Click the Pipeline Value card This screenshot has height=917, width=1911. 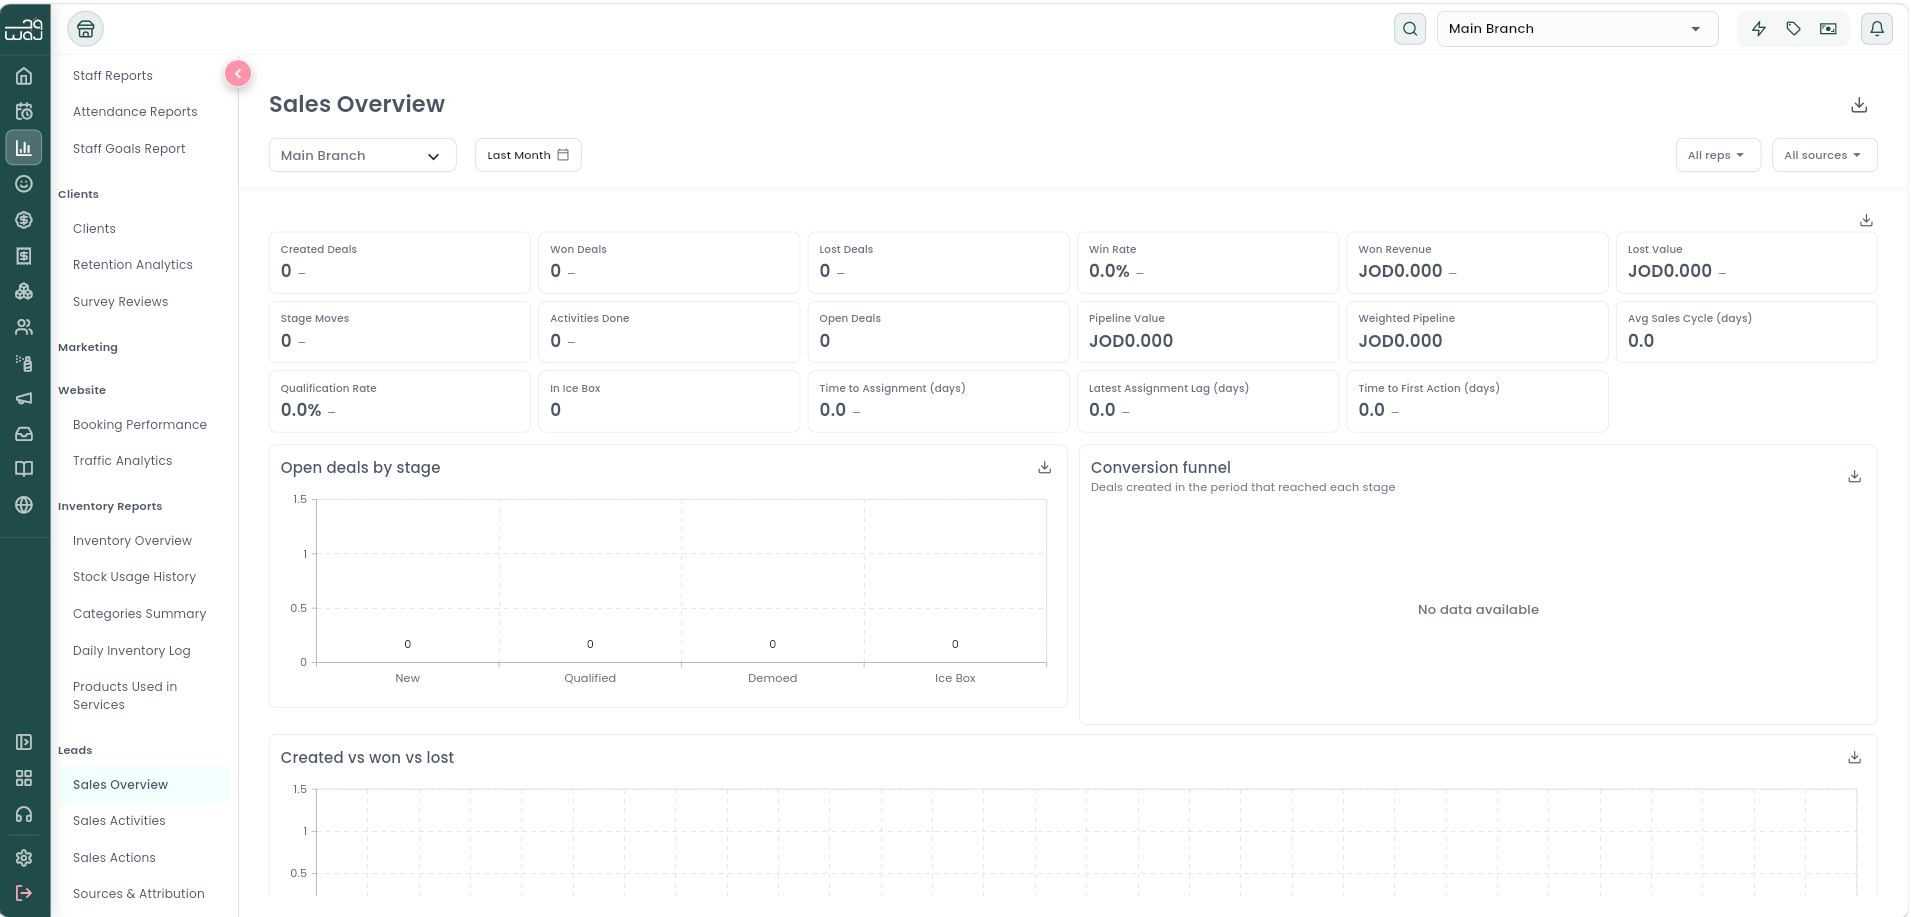(1207, 332)
